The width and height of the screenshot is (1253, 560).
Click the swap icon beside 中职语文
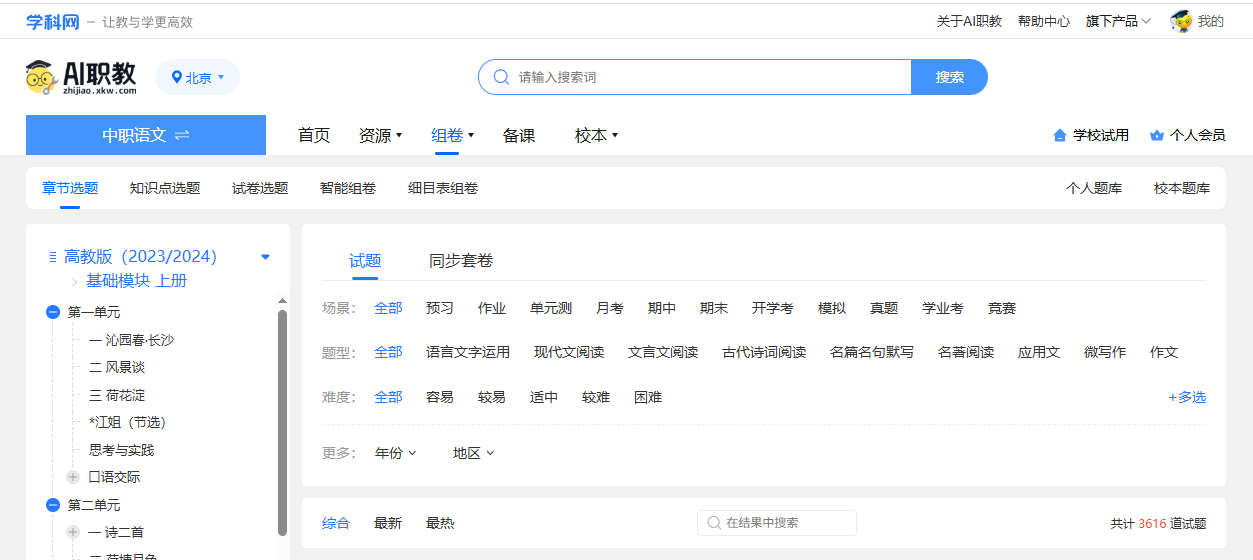pyautogui.click(x=182, y=135)
